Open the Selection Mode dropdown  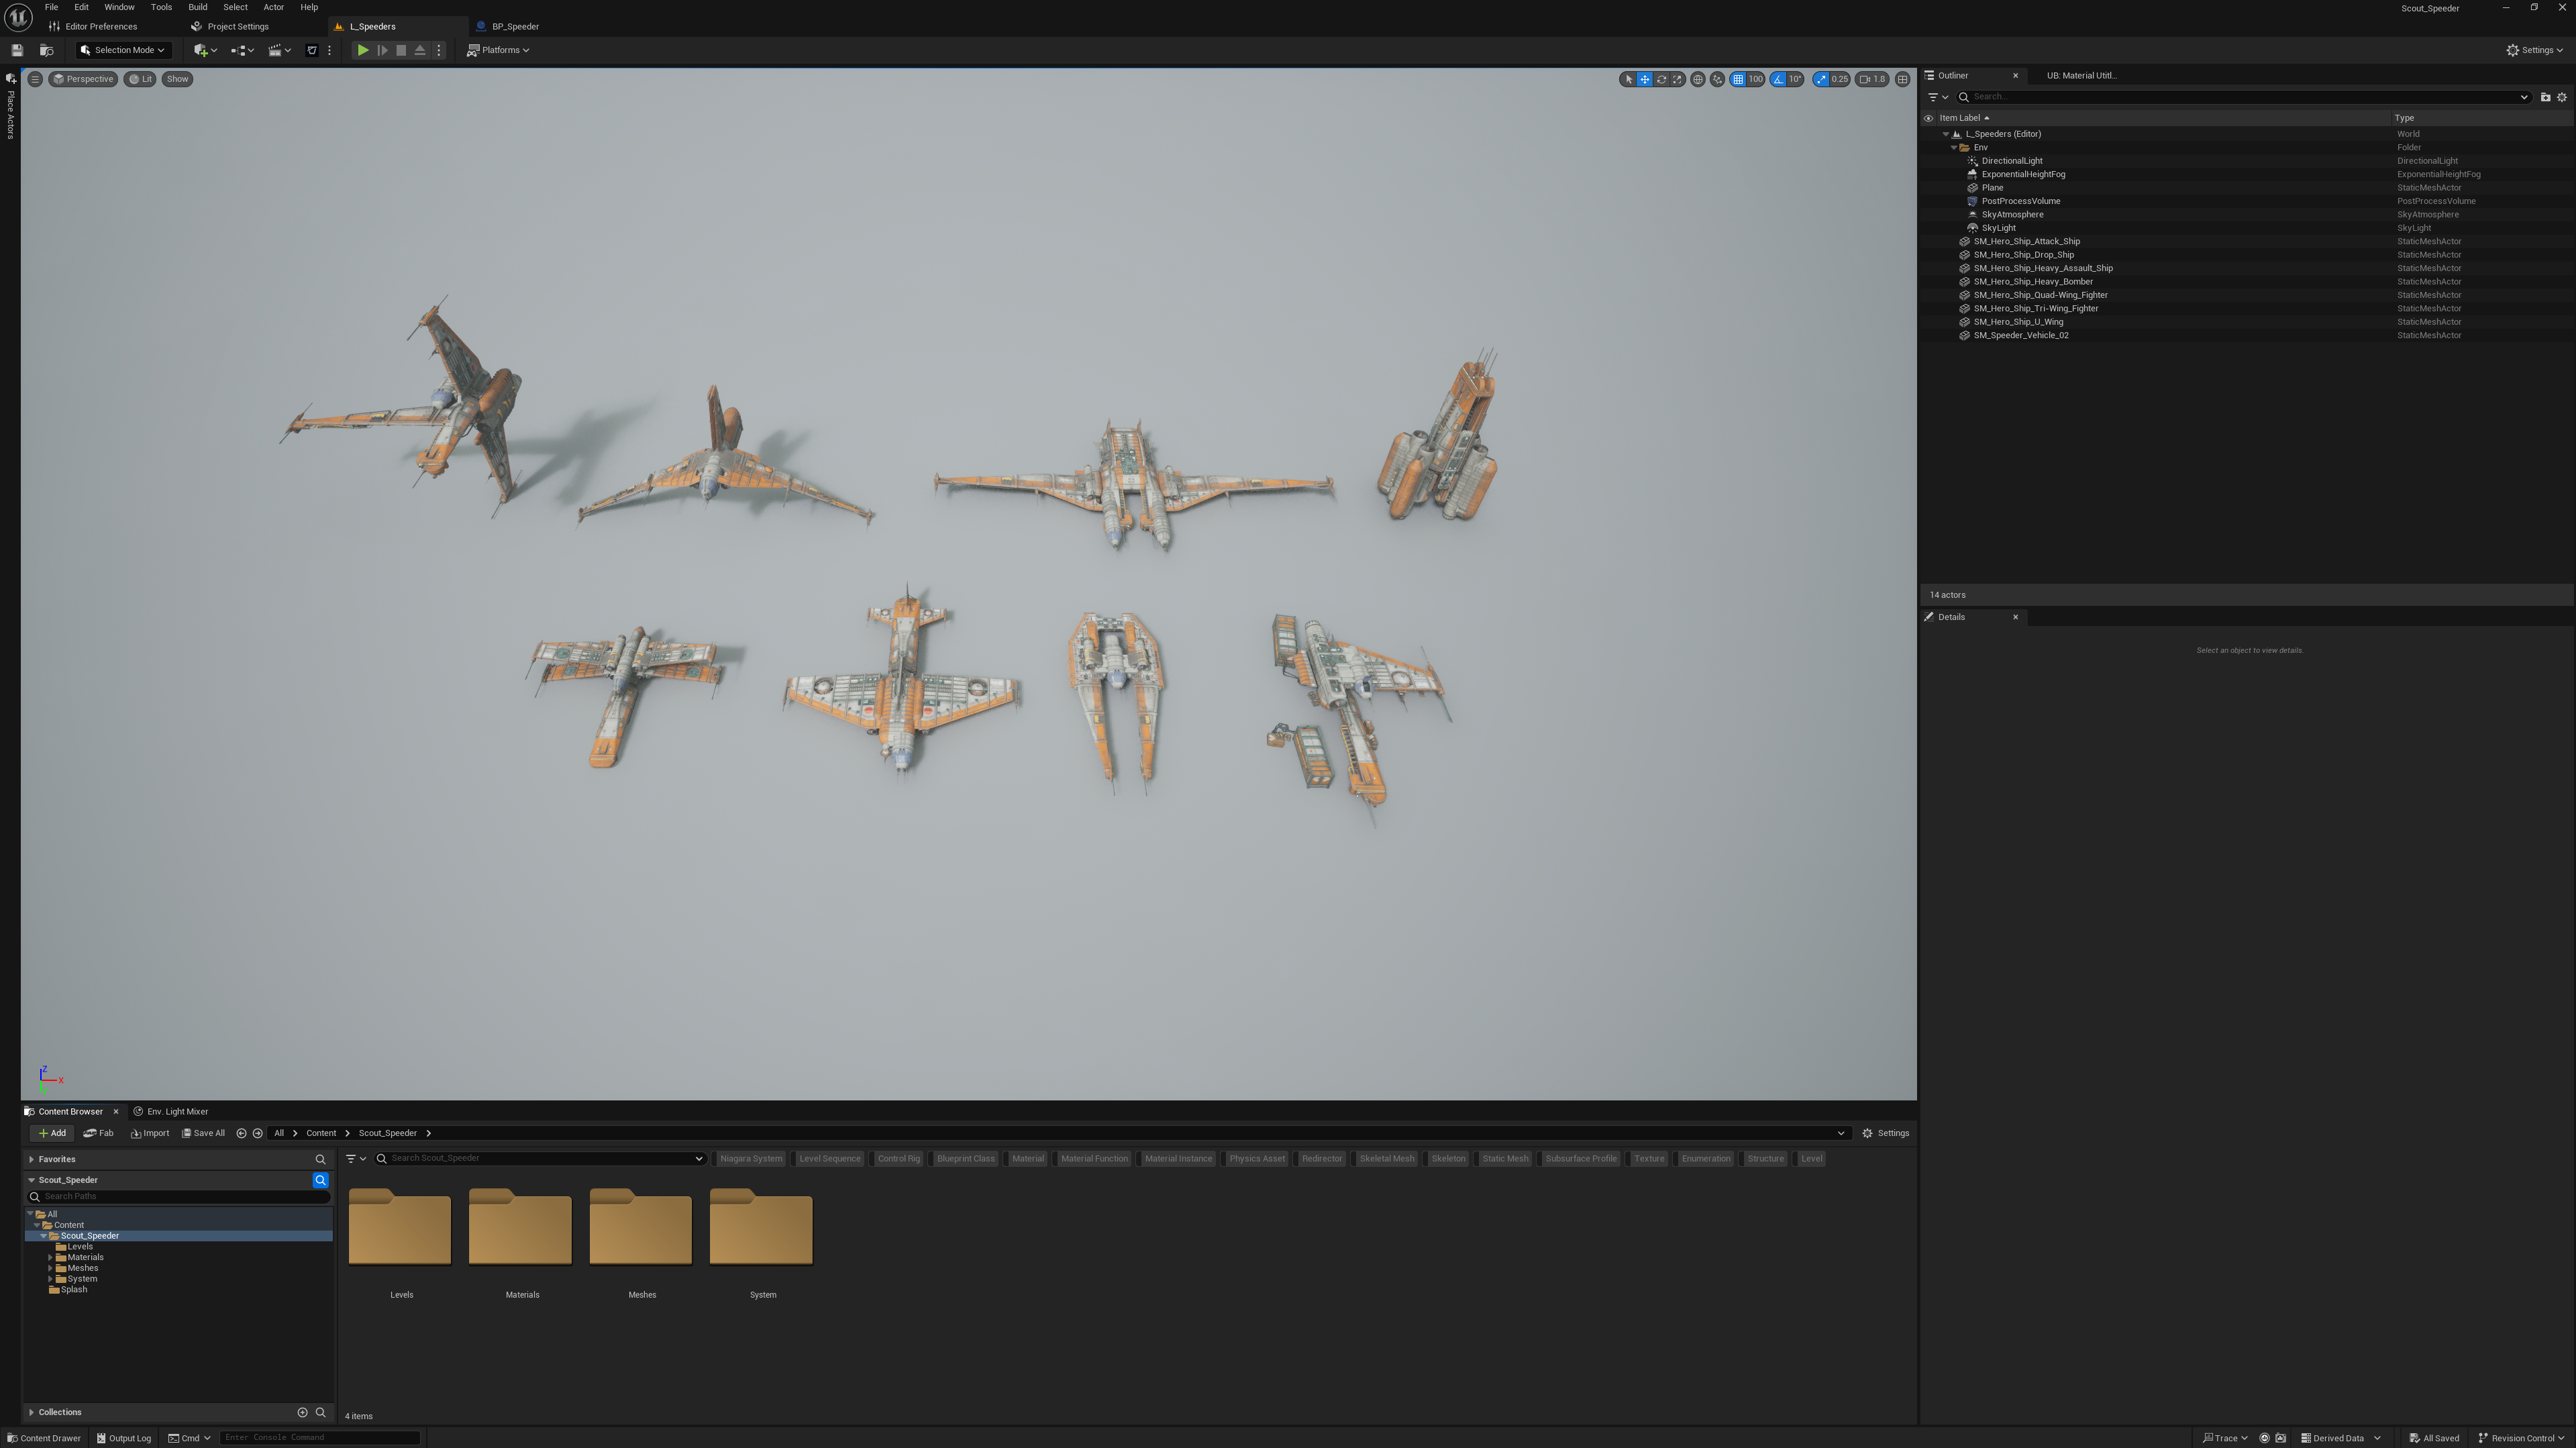pos(123,50)
